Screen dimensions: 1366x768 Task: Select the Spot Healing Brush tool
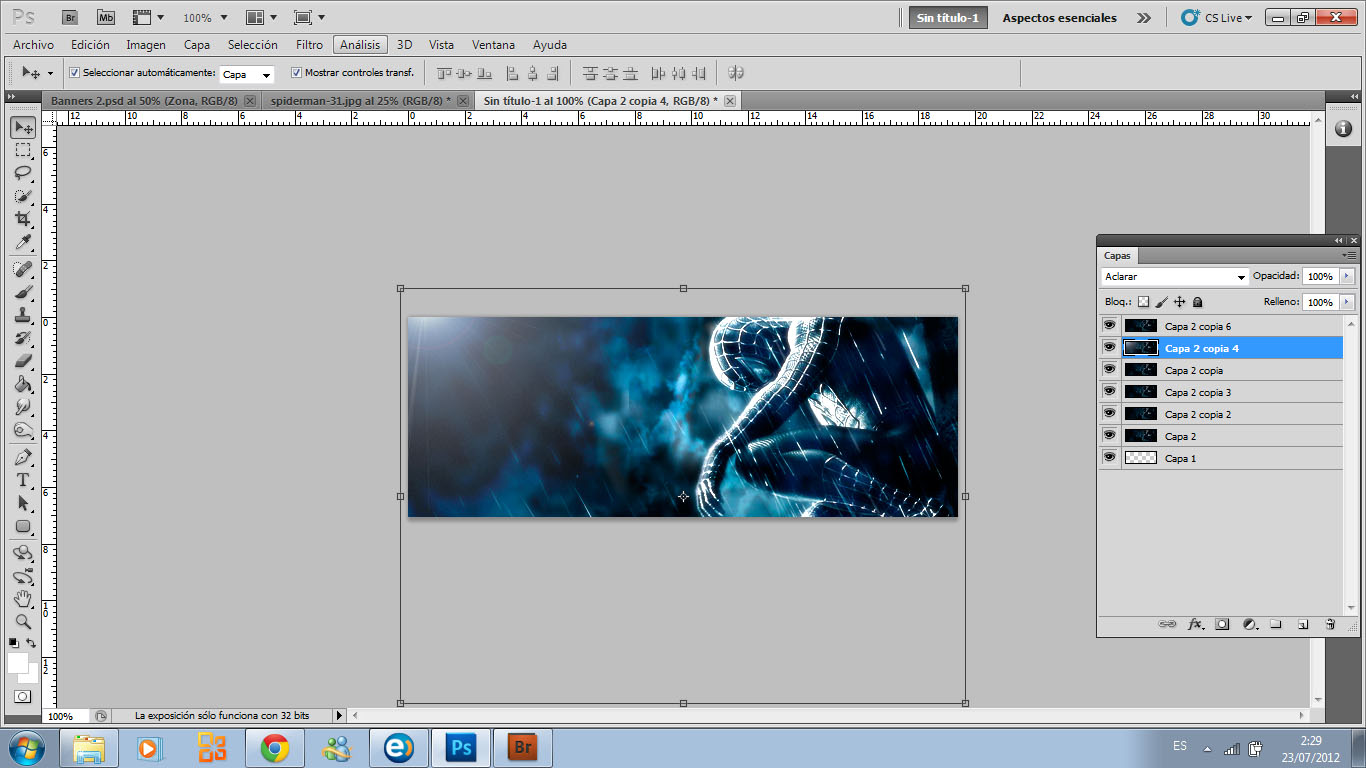[x=23, y=269]
